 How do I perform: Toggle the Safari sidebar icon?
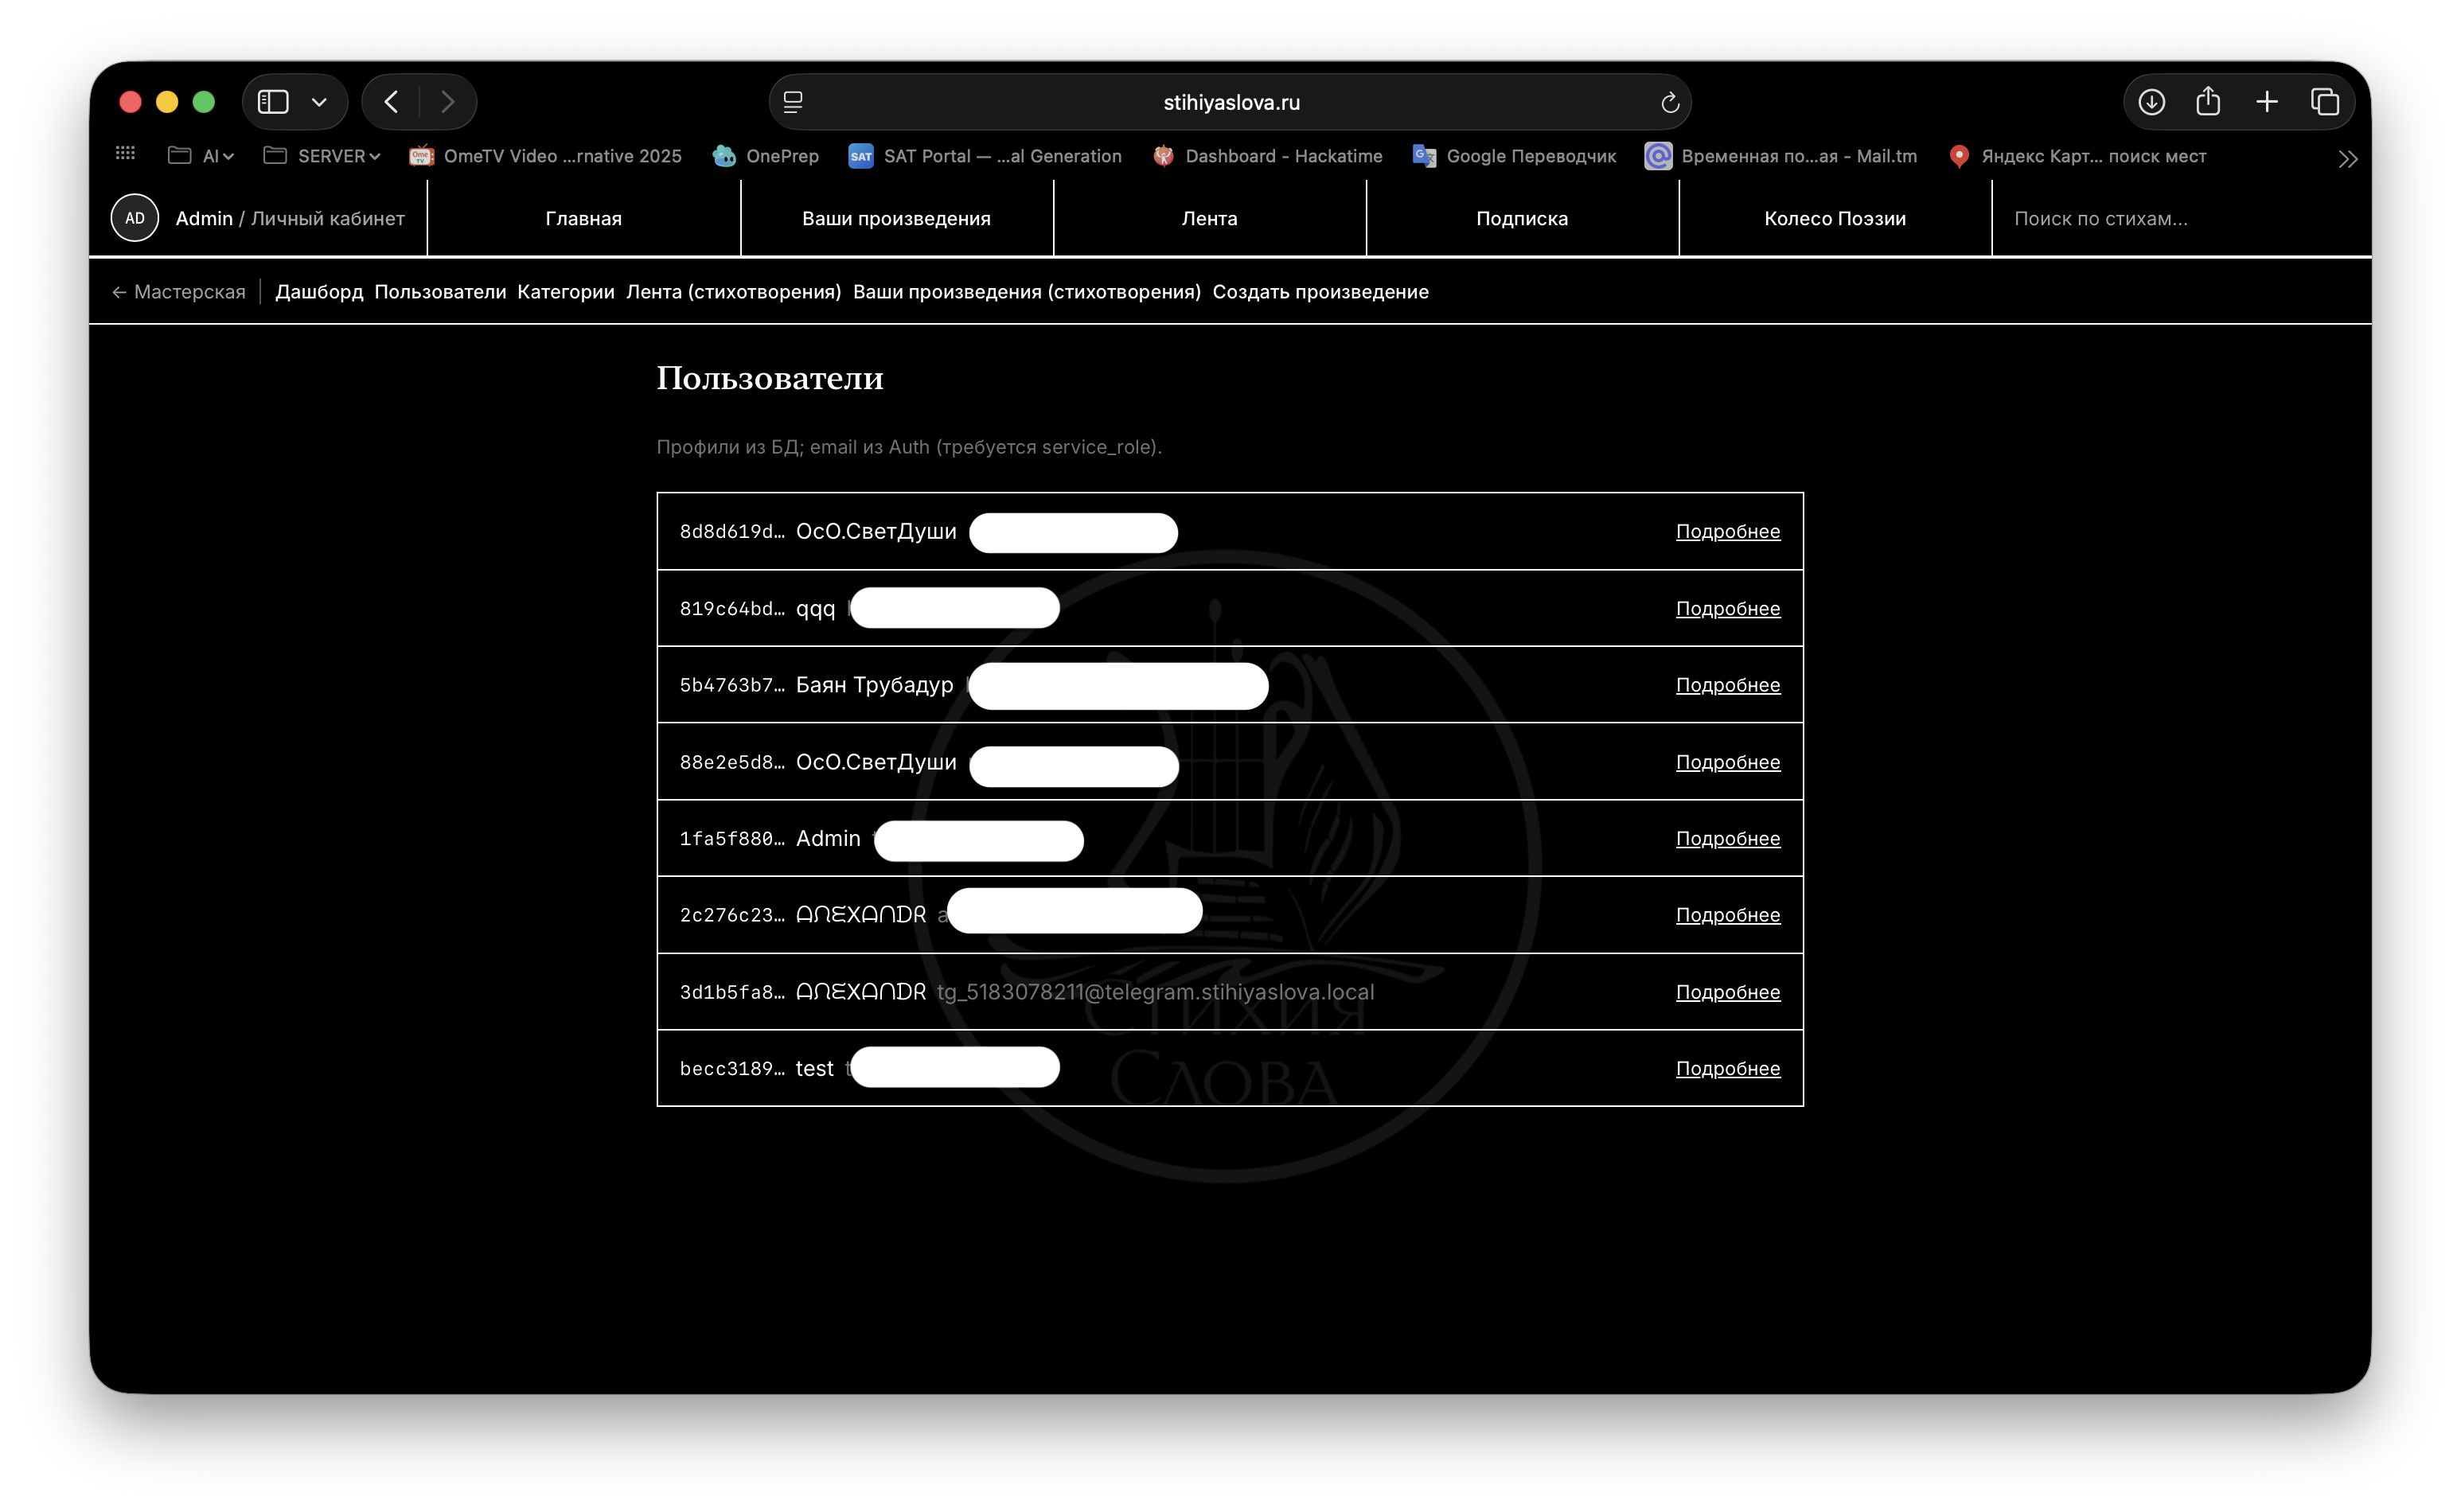273,102
